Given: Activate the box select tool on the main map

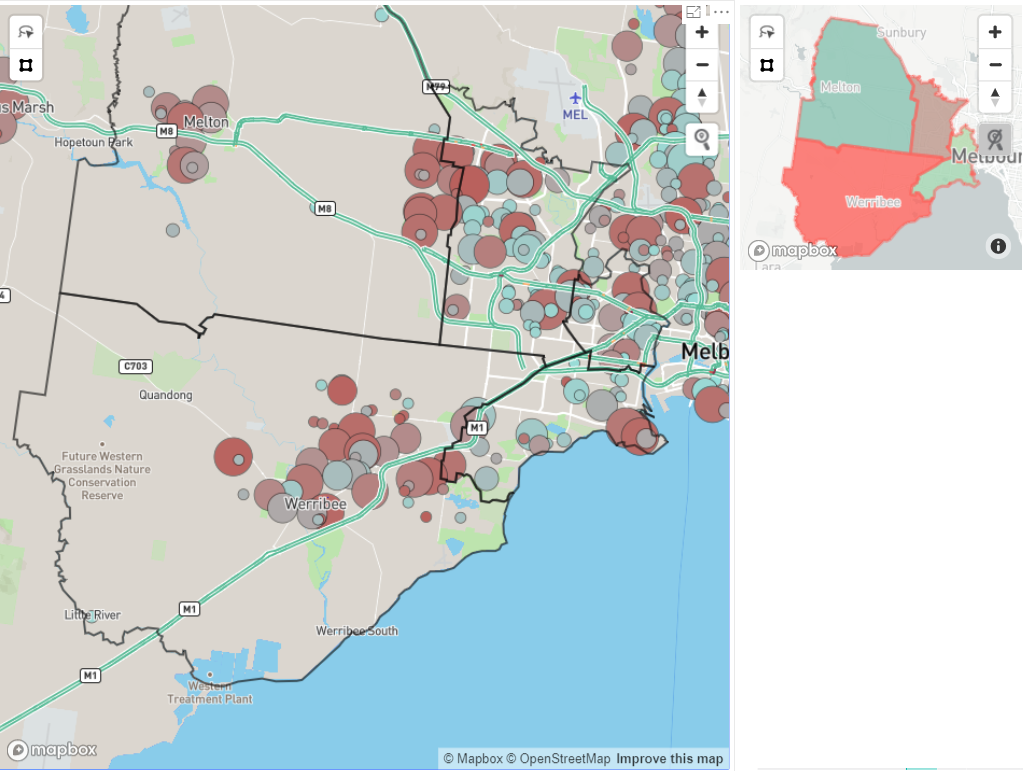Looking at the screenshot, I should tap(26, 65).
